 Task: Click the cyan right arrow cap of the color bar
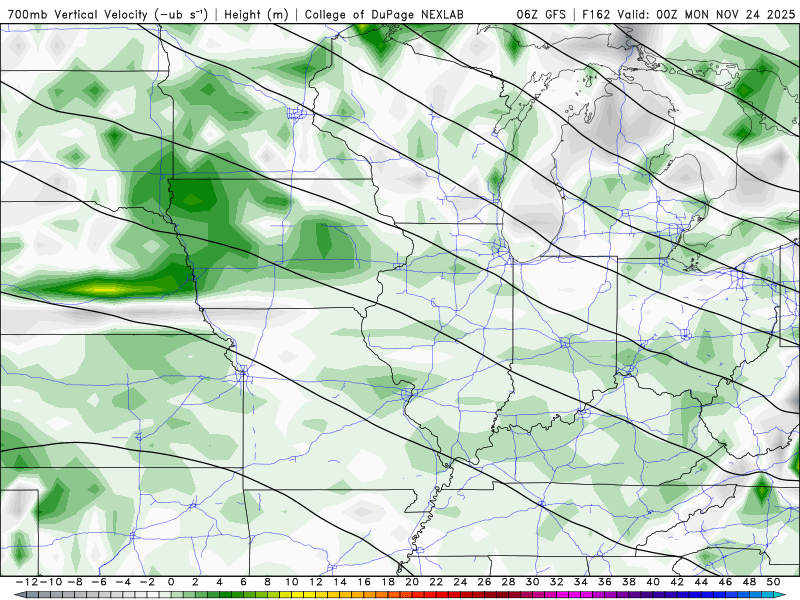[780, 595]
